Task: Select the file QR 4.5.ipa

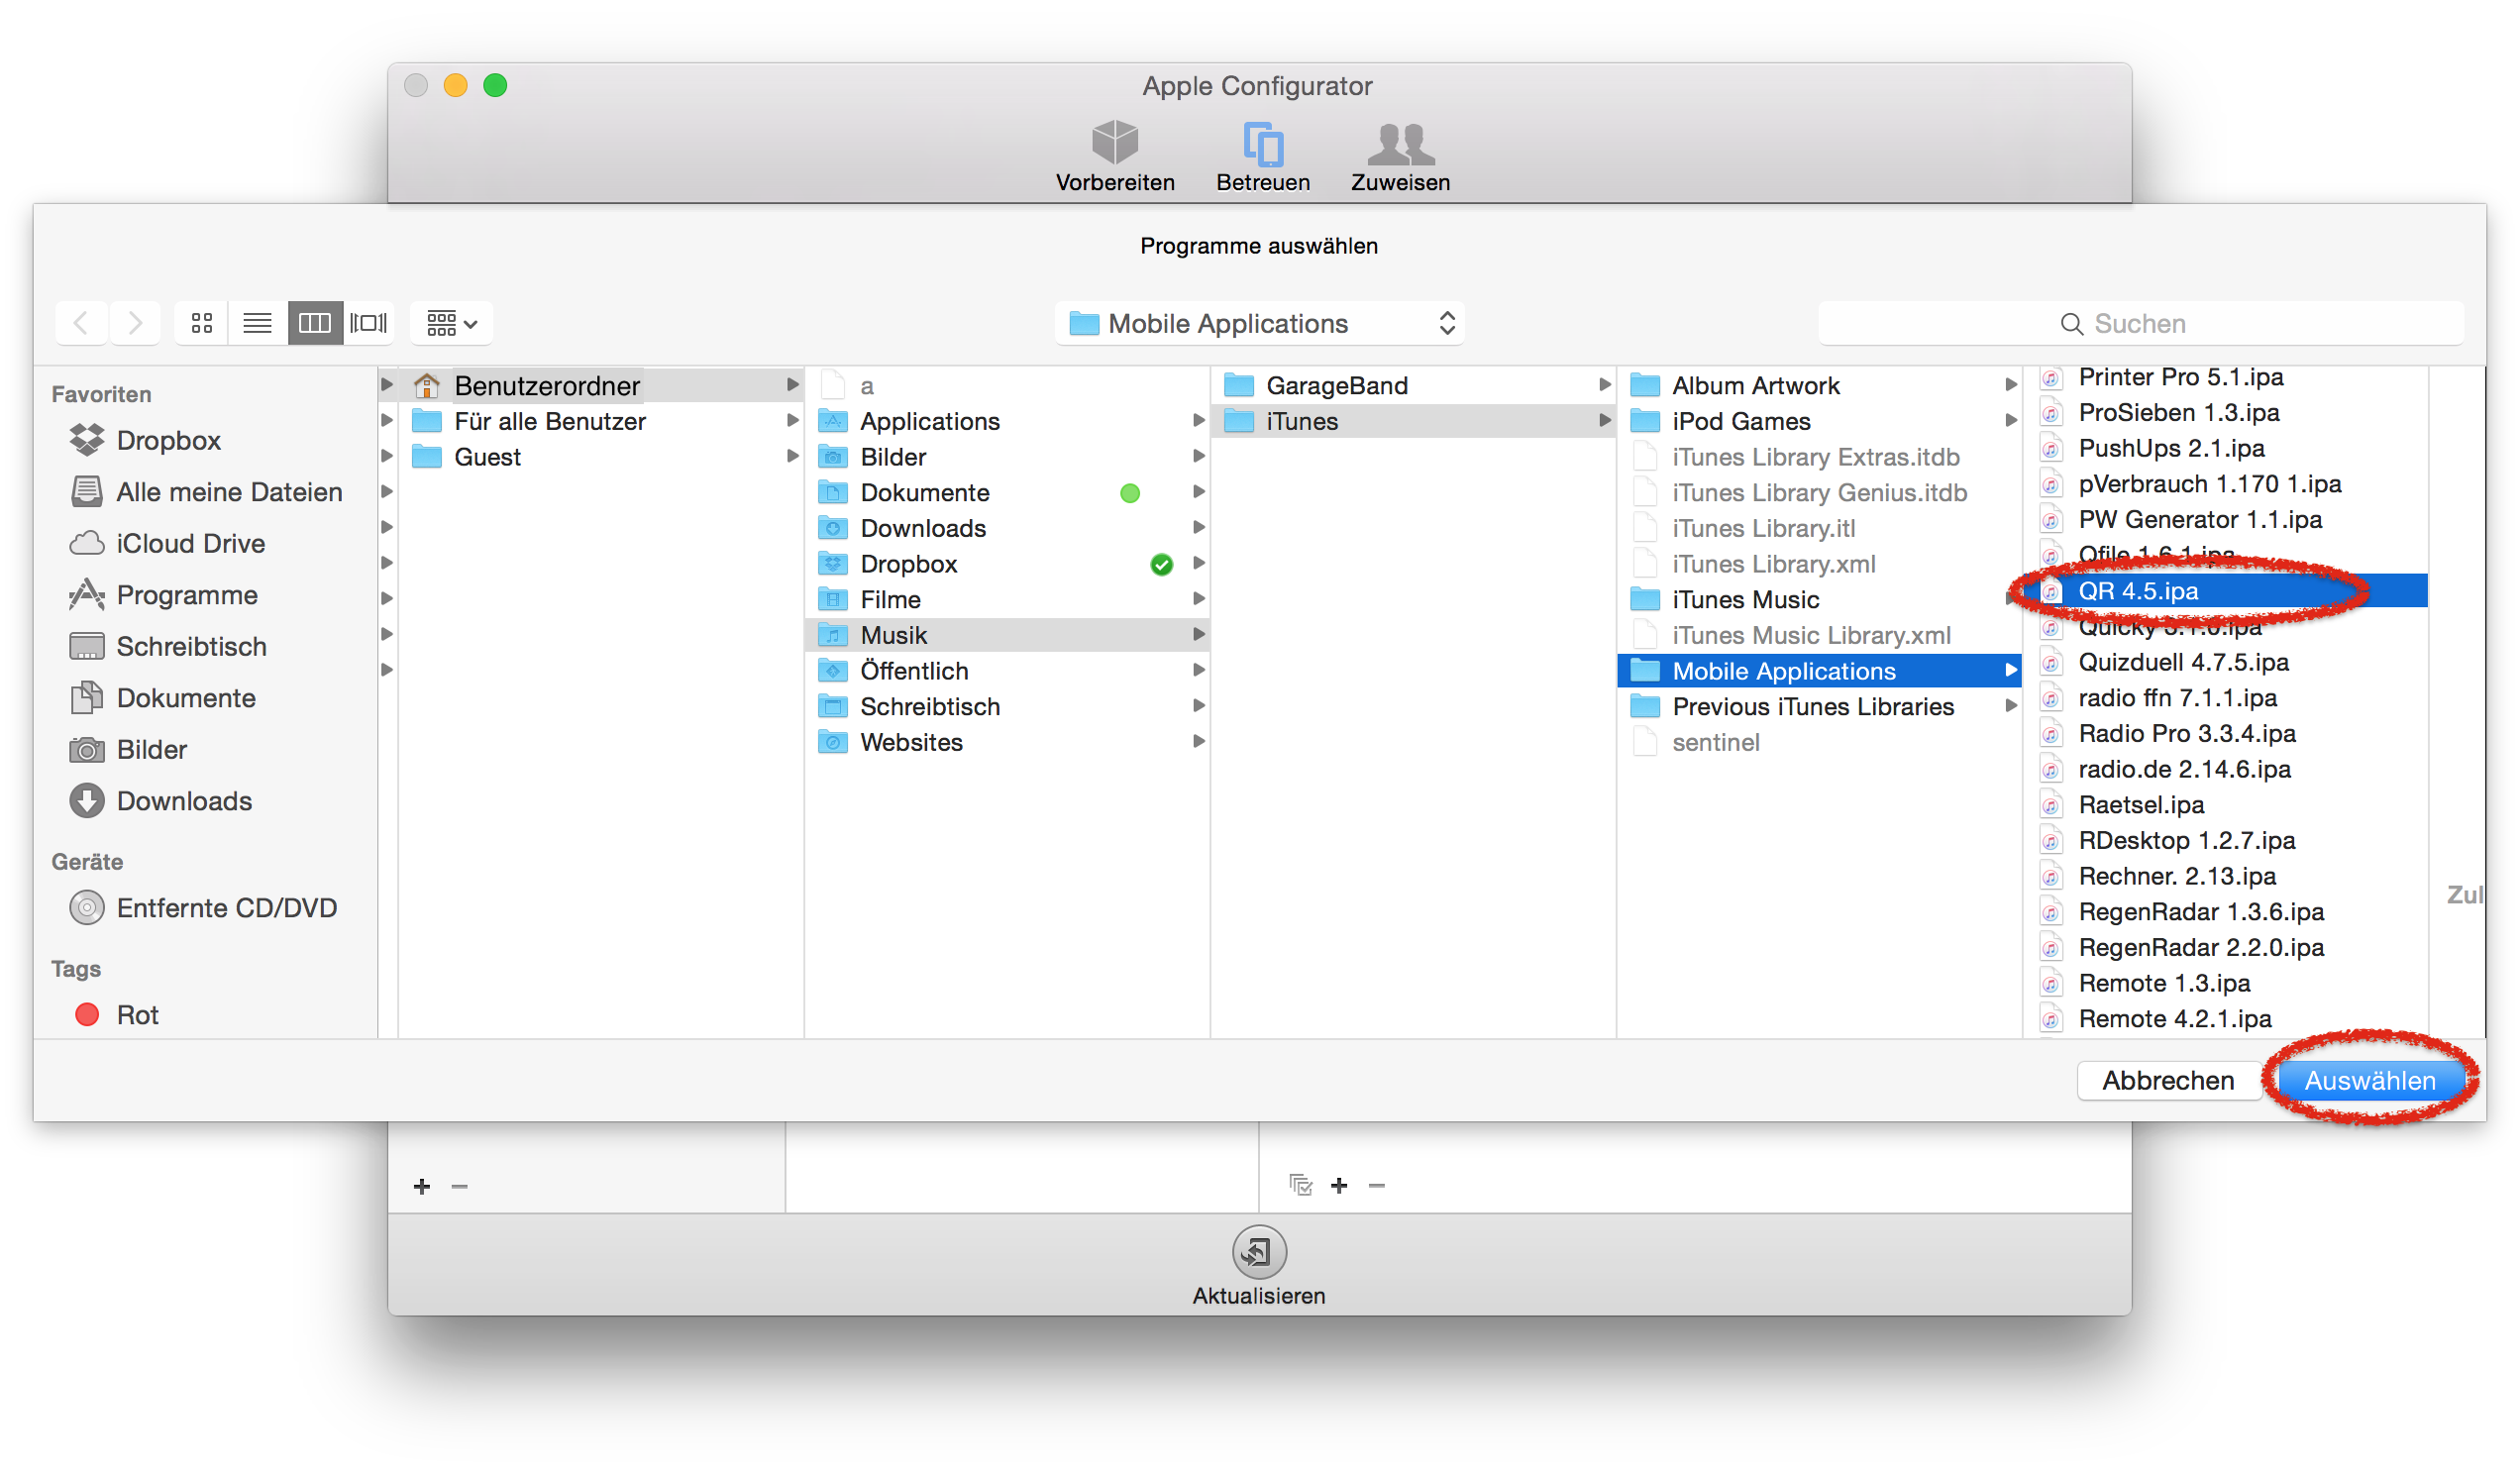Action: (x=2227, y=591)
